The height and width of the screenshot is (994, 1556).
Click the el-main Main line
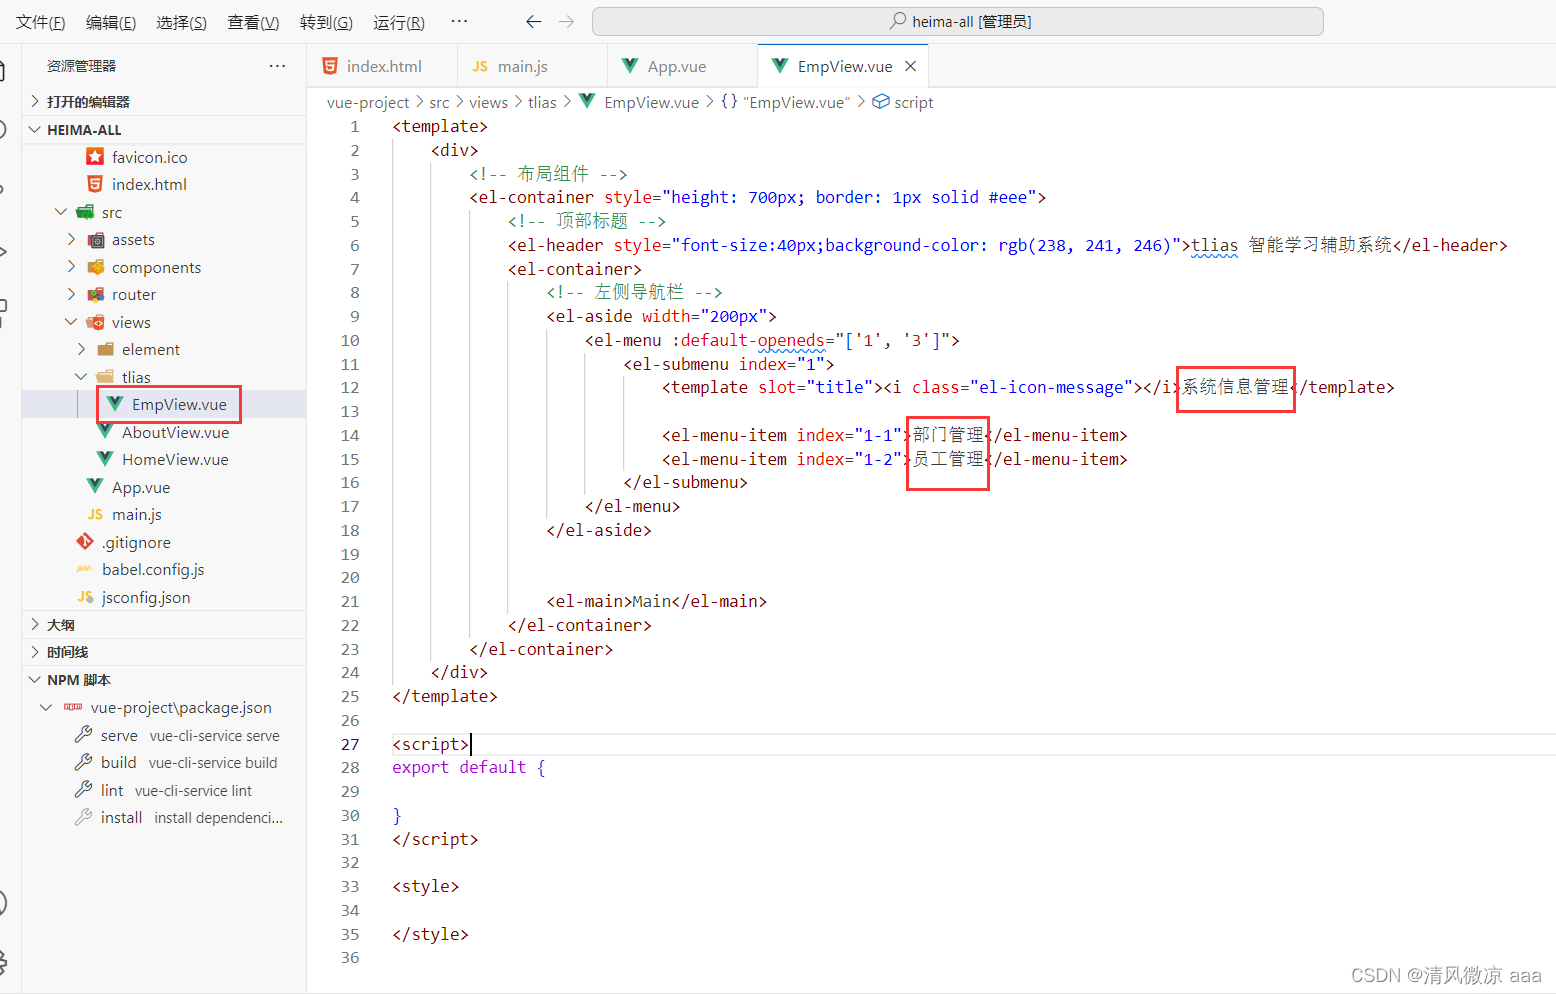pos(657,601)
